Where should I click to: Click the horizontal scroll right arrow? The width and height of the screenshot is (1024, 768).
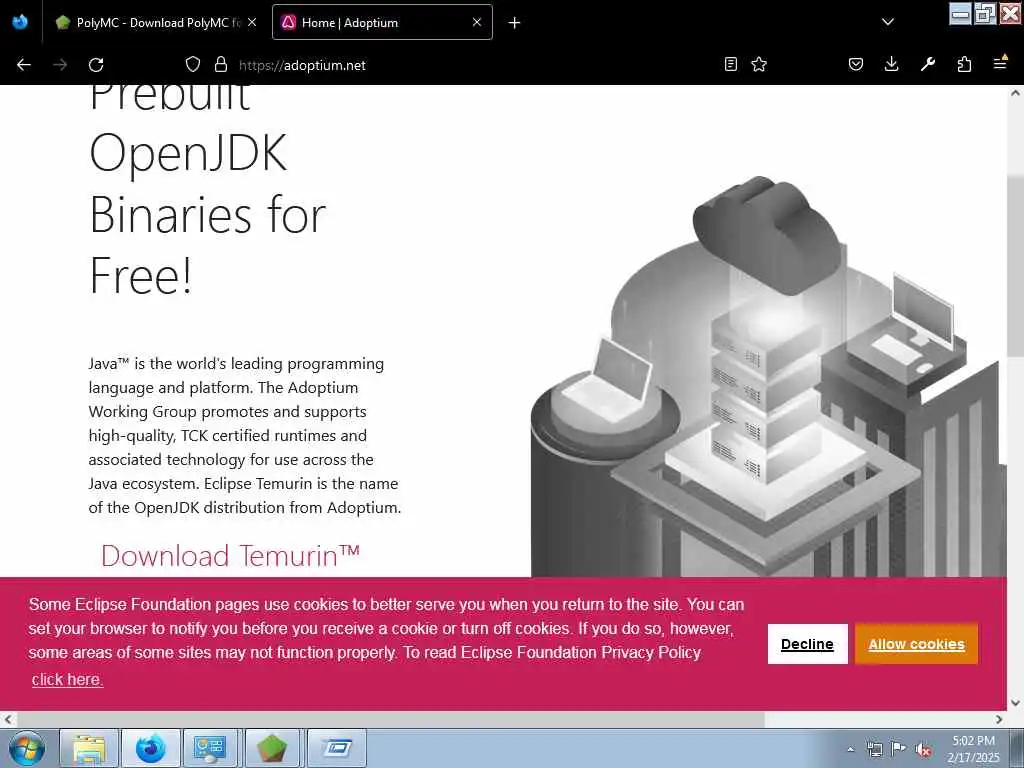[x=999, y=720]
